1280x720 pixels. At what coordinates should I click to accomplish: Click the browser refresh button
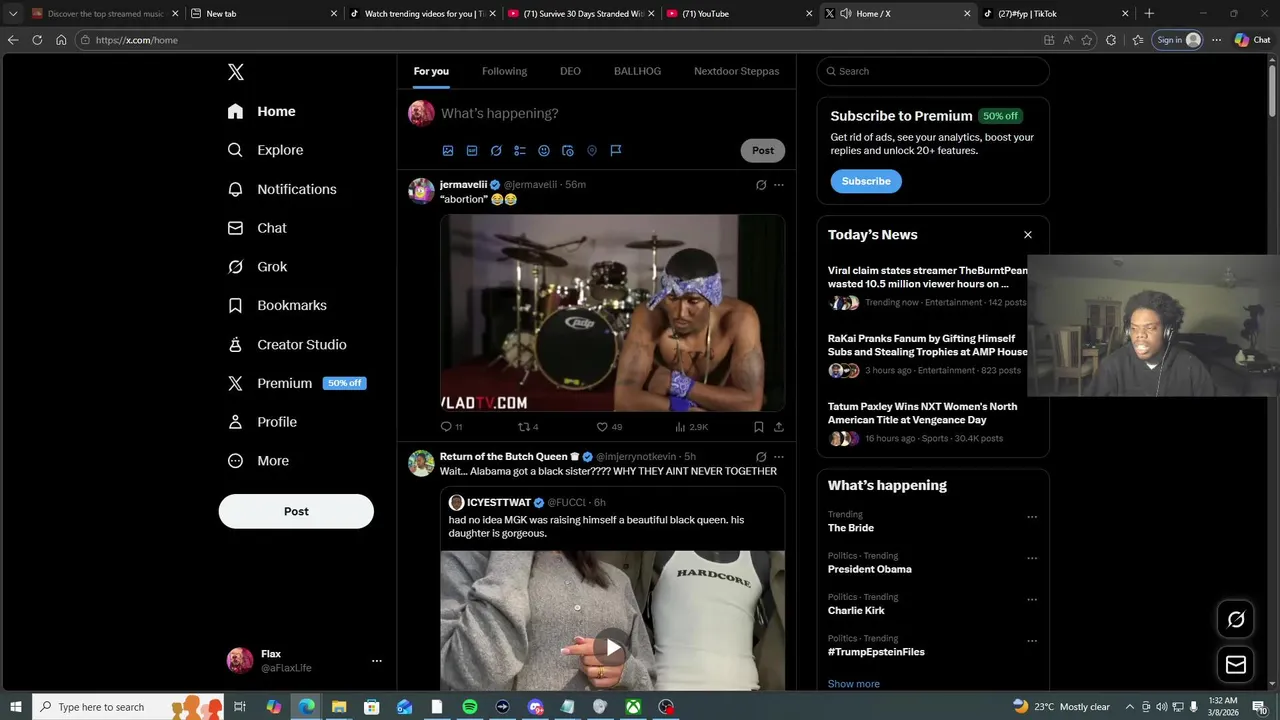pyautogui.click(x=37, y=40)
